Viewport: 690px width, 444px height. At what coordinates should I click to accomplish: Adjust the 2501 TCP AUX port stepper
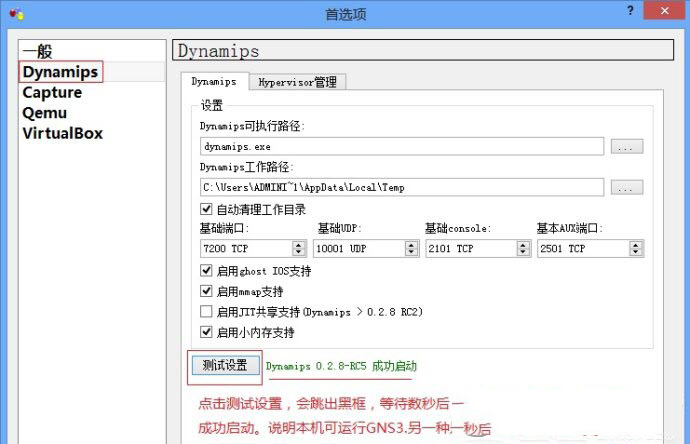[x=636, y=248]
